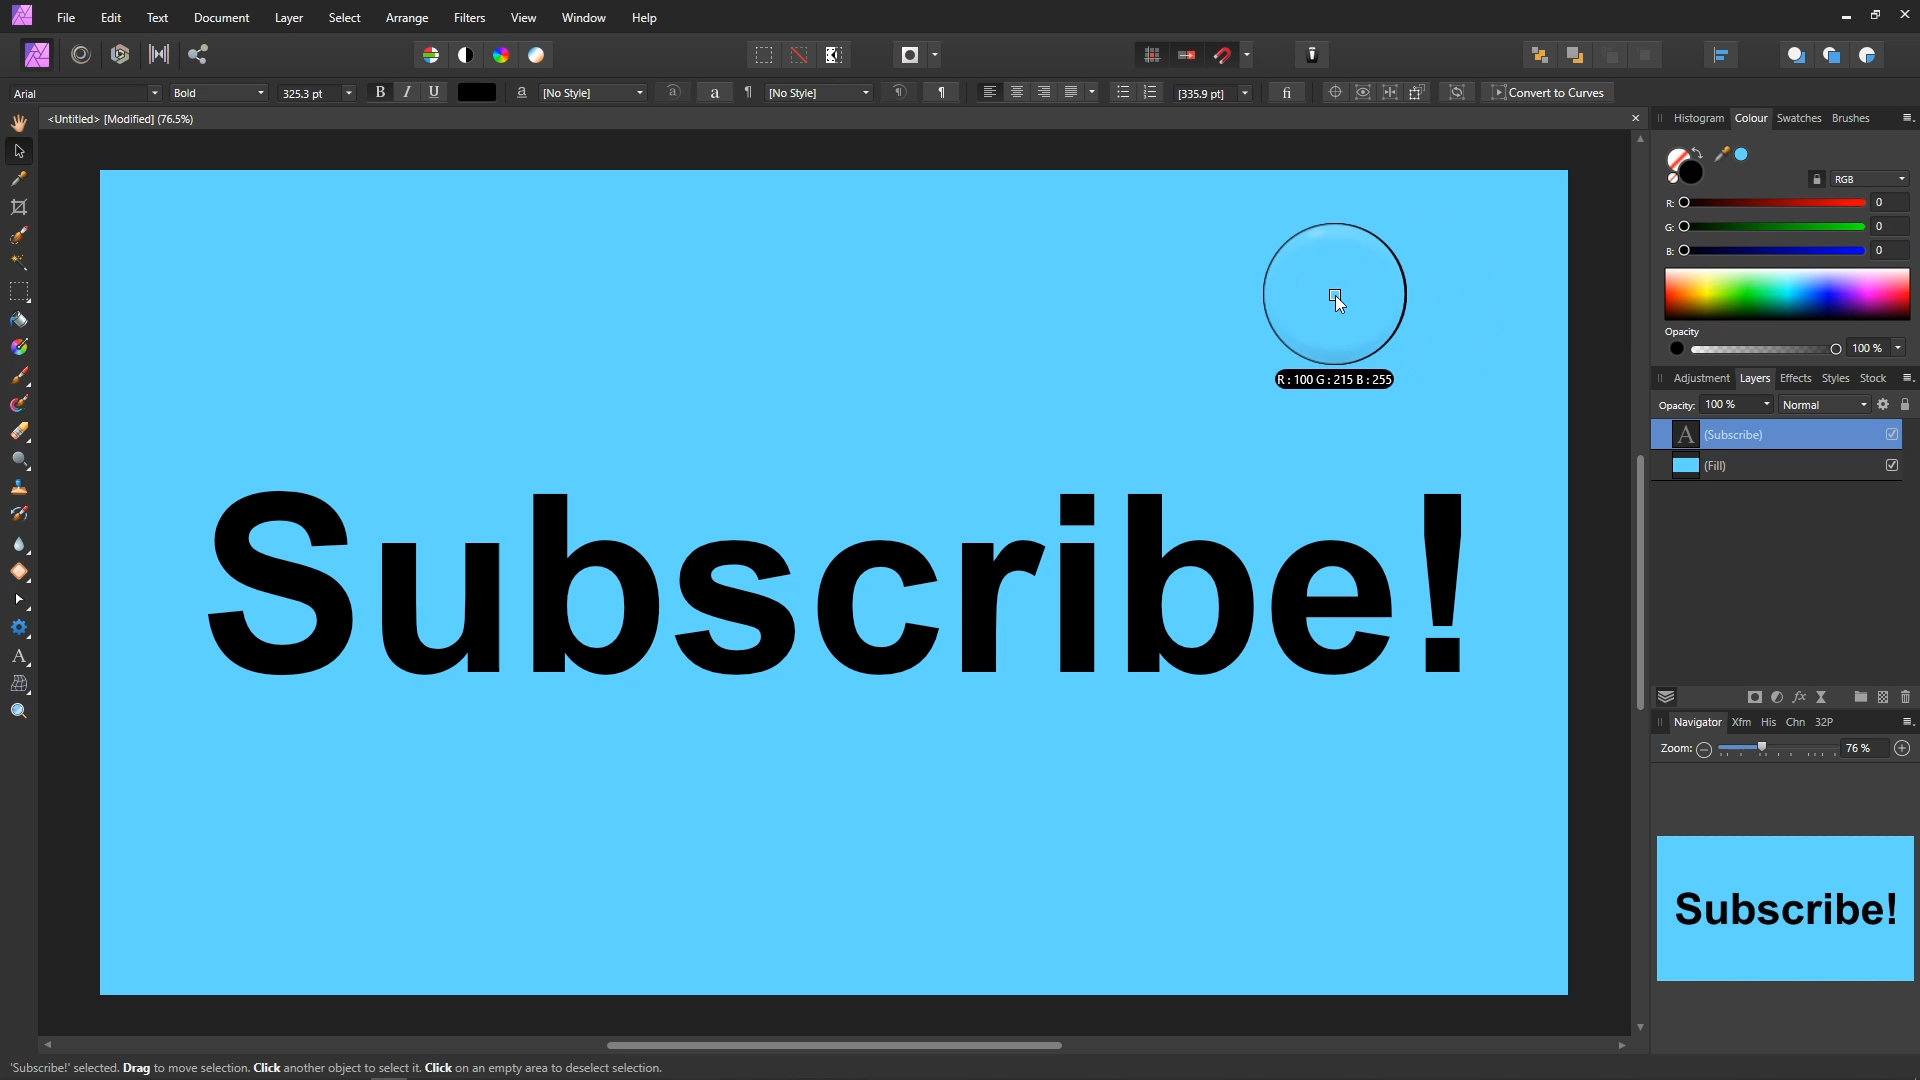Click the Navigator preview thumbnail
This screenshot has width=1920, height=1080.
(x=1785, y=908)
